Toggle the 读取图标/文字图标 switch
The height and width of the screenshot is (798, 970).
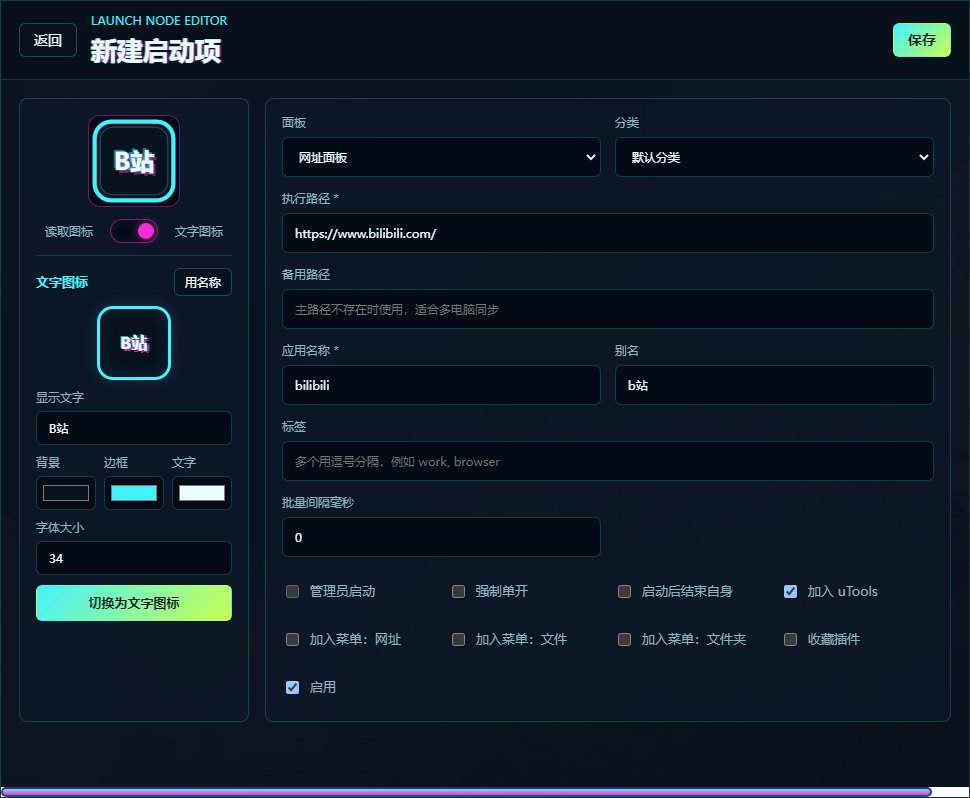[134, 231]
